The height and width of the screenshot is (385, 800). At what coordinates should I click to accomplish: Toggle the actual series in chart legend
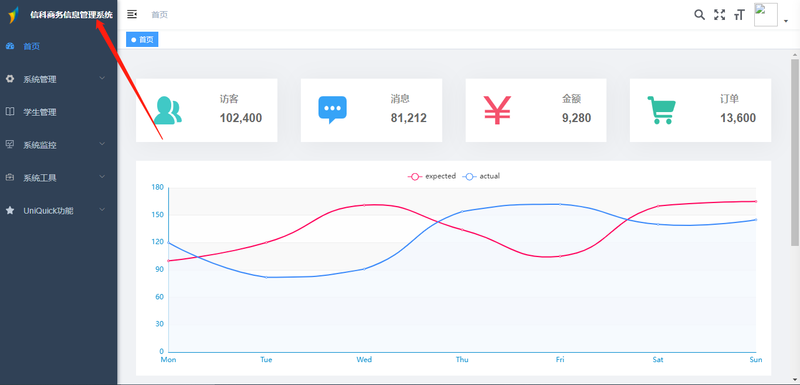[481, 176]
